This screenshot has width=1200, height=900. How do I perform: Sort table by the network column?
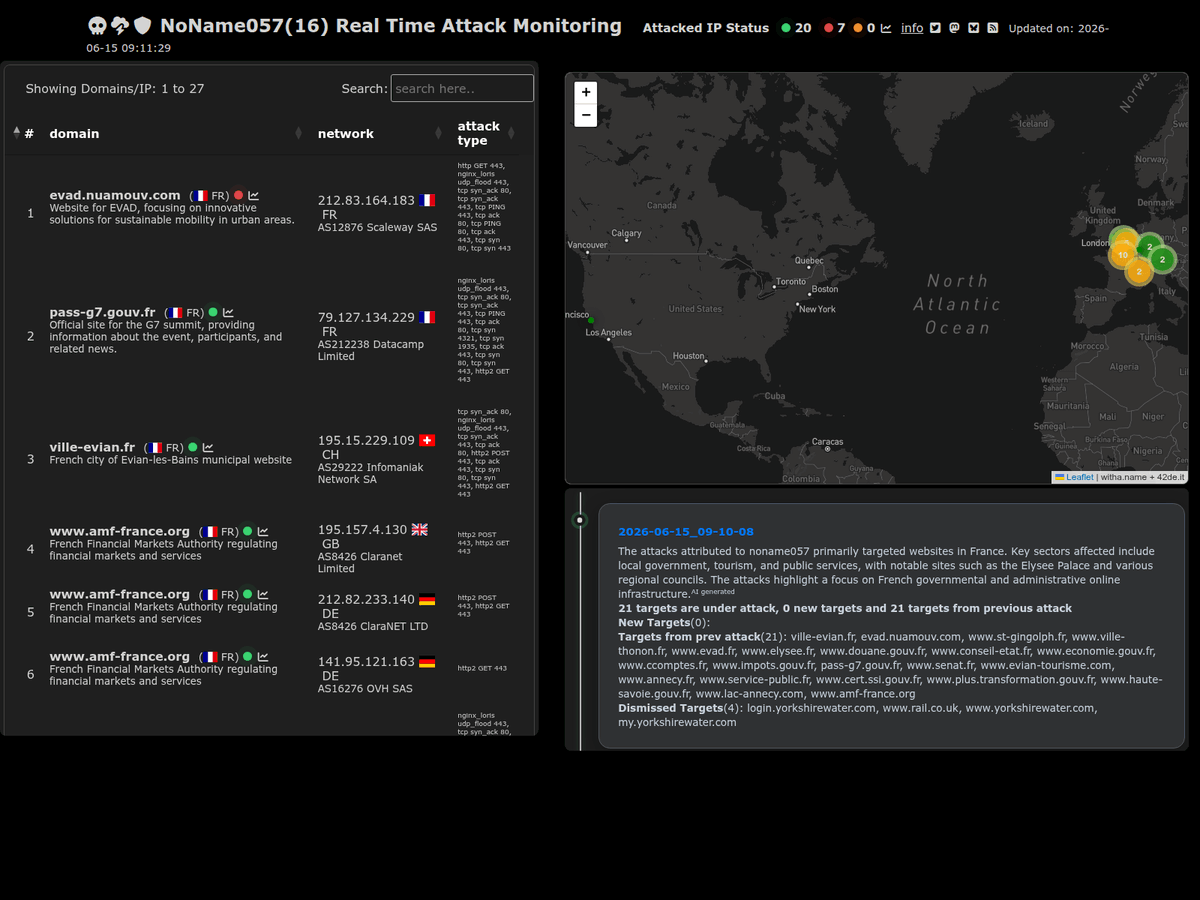pos(378,133)
